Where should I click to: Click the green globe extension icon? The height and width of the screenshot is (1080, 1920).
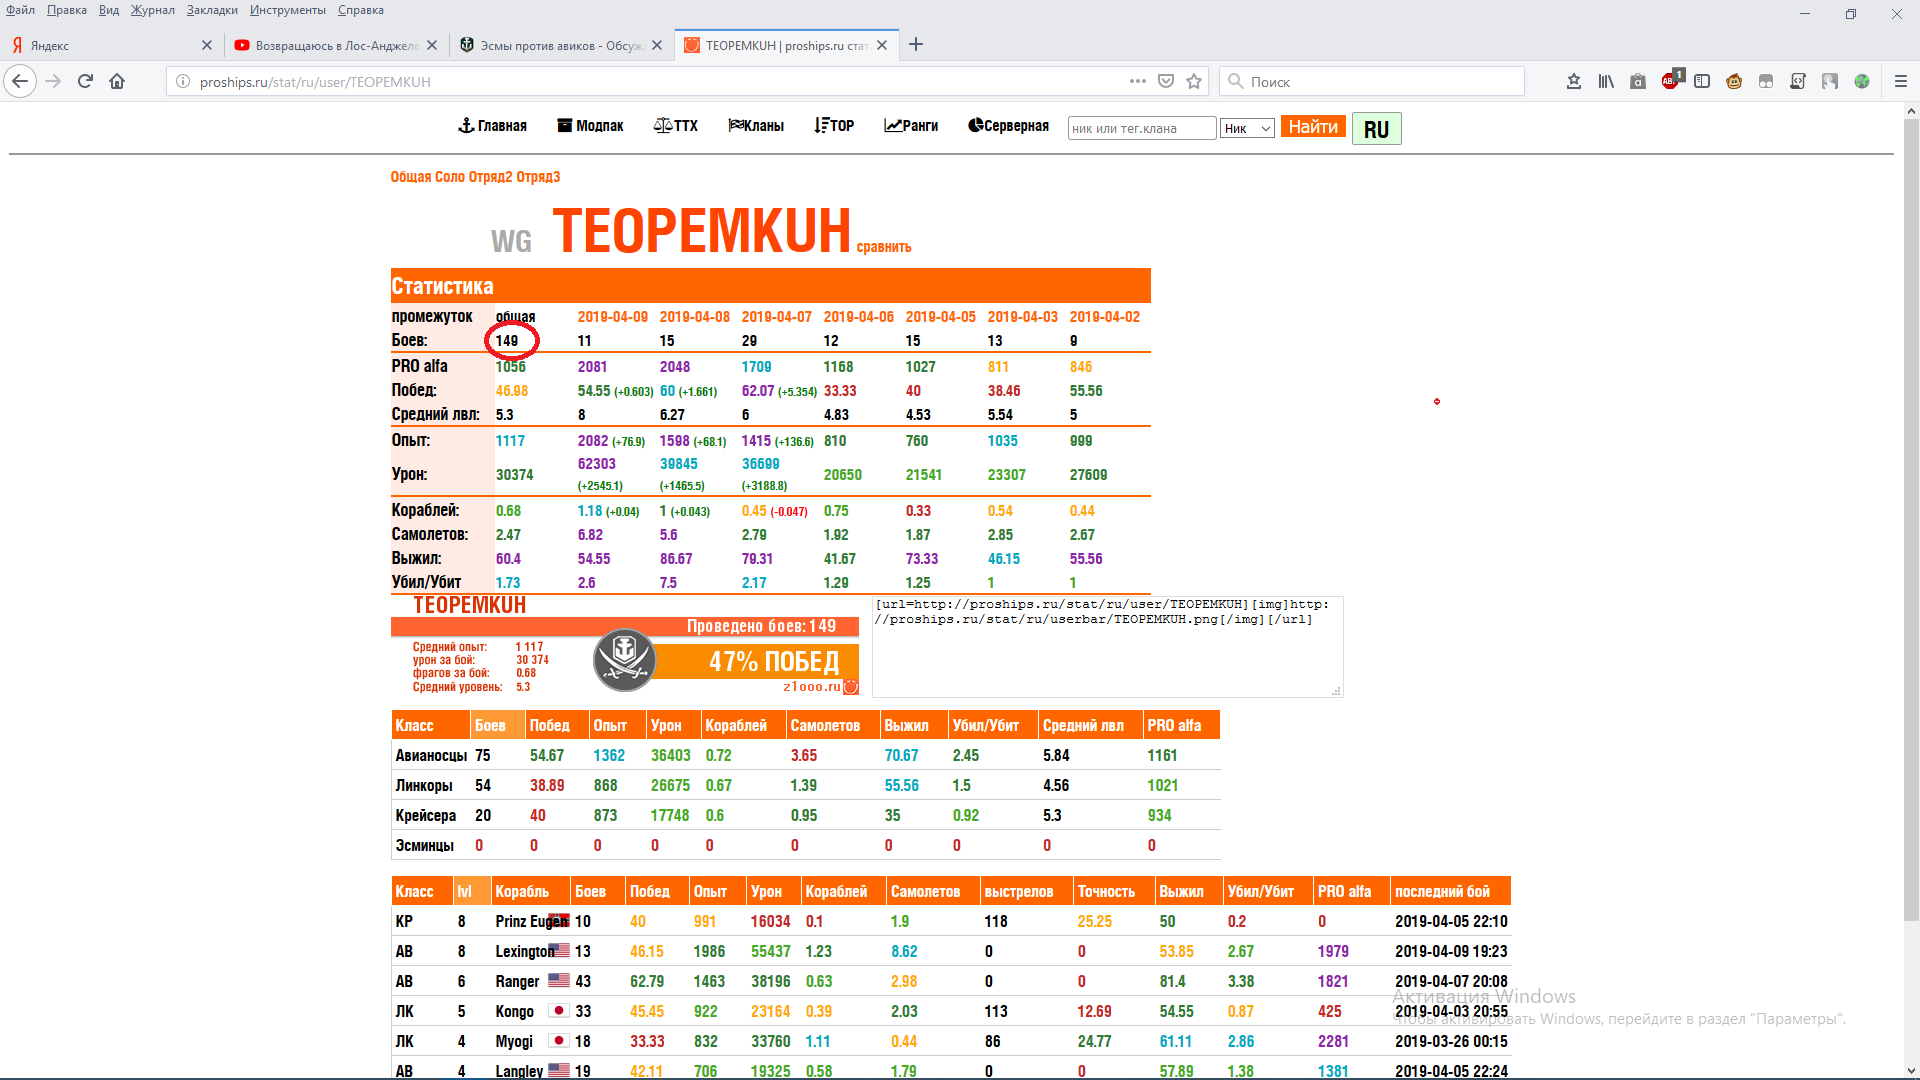pyautogui.click(x=1862, y=81)
